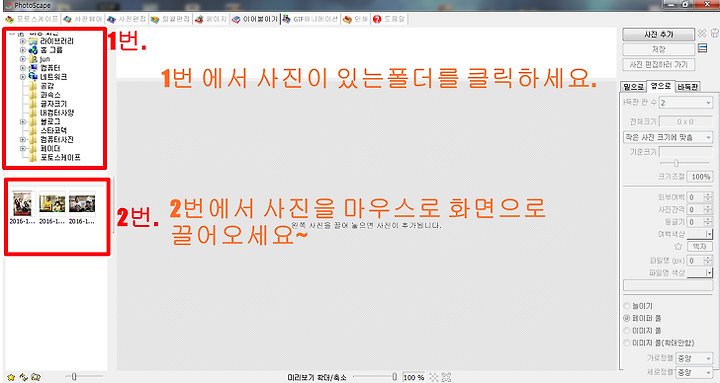Click the 사진 추가 button
This screenshot has height=383, width=720.
tap(658, 34)
